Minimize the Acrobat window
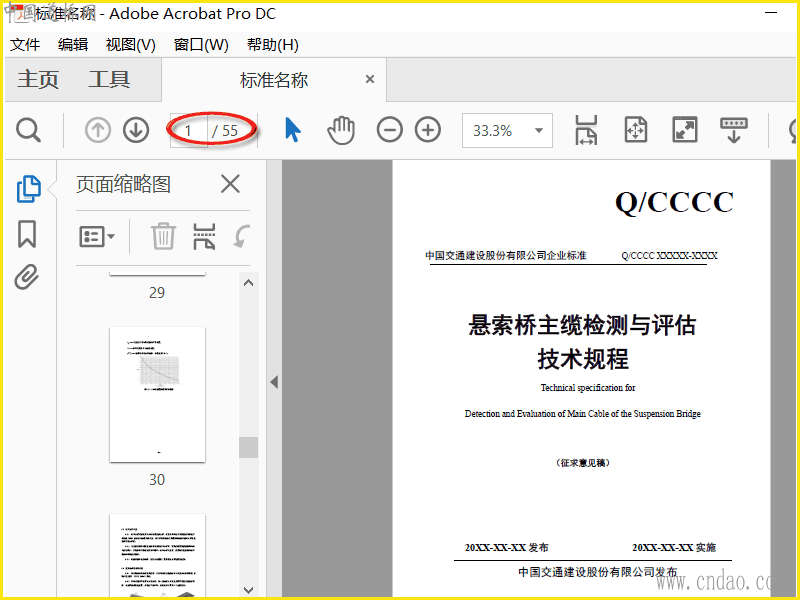The image size is (800, 600). [x=771, y=12]
